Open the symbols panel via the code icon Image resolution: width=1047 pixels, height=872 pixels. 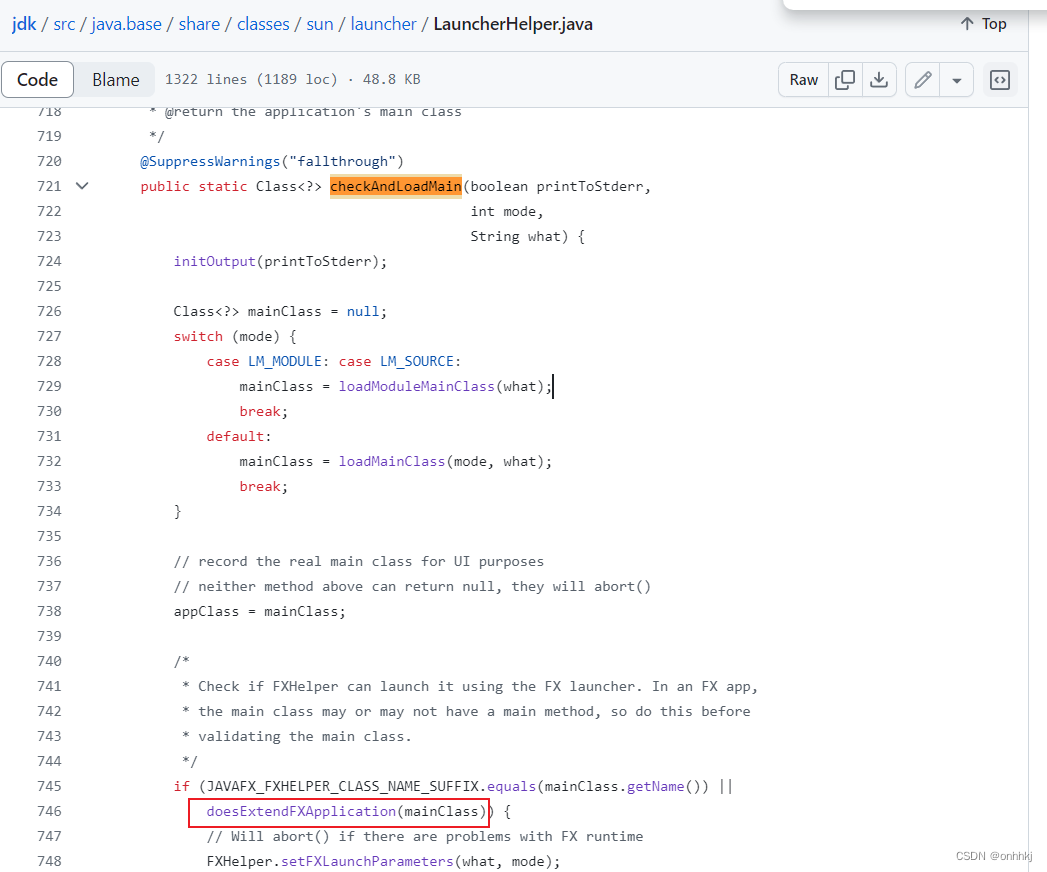coord(1000,79)
